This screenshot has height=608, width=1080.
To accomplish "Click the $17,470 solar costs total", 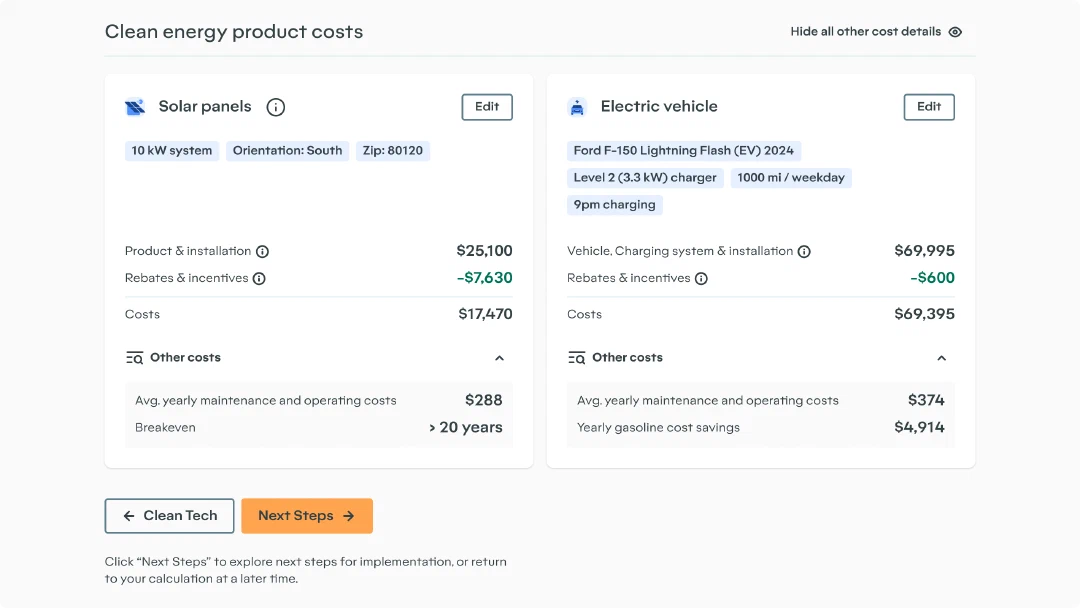I will (486, 314).
